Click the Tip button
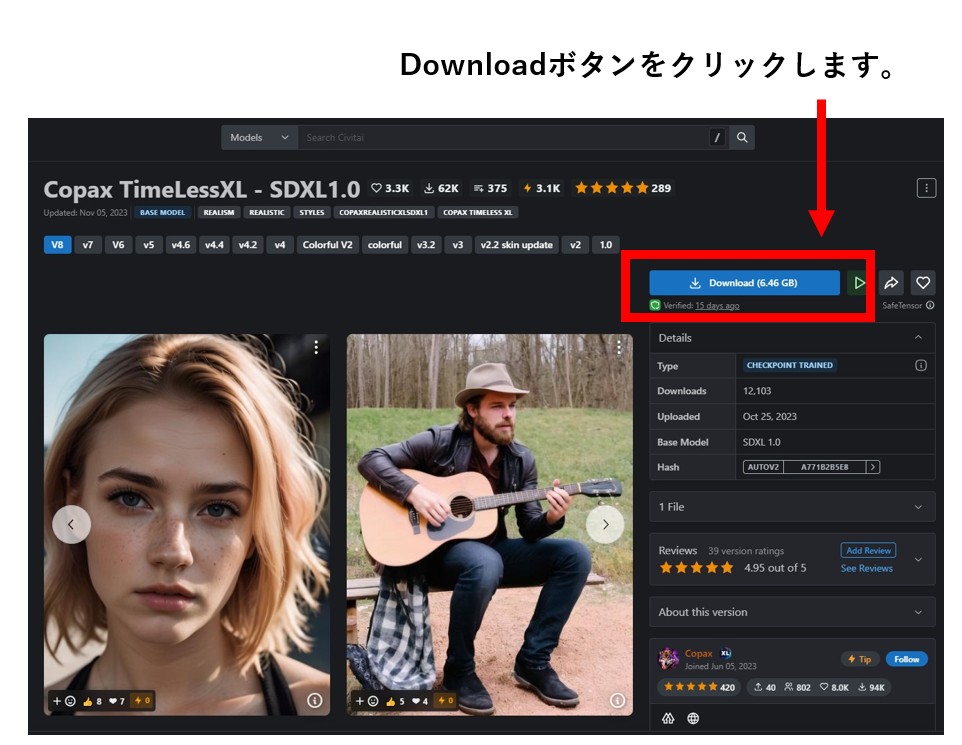The image size is (962, 745). [860, 659]
